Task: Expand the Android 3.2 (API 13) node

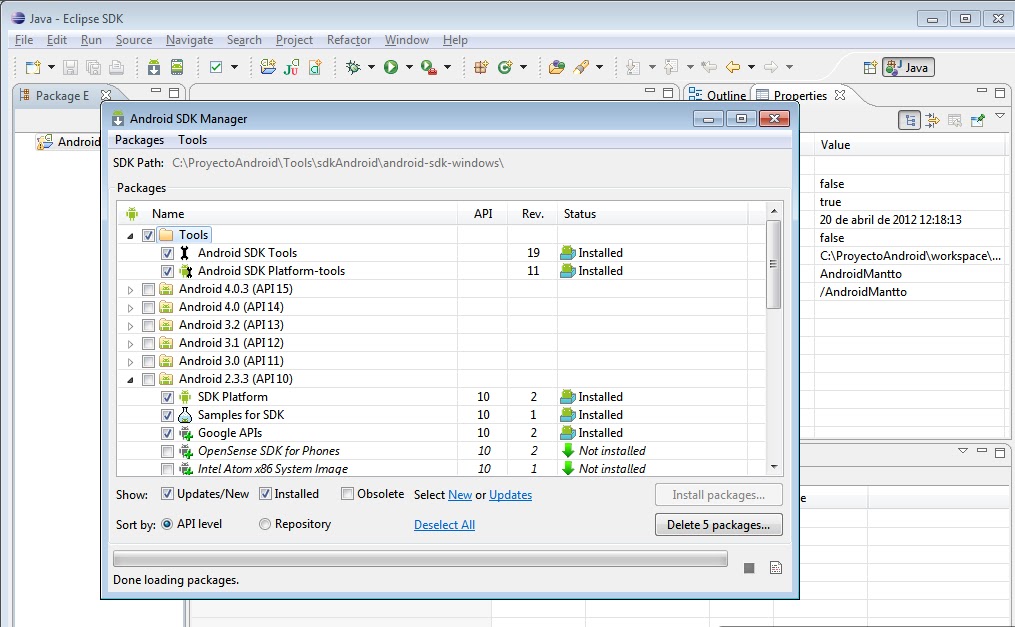Action: click(130, 326)
